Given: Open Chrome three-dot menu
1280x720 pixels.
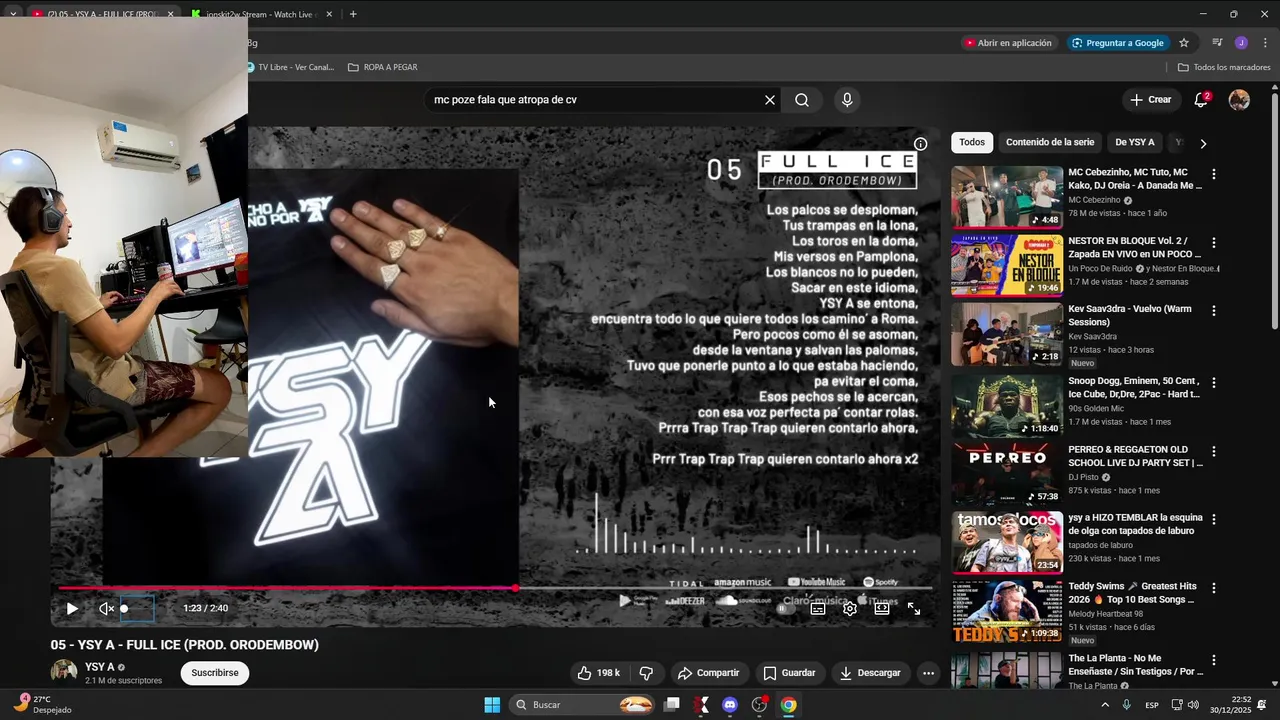Looking at the screenshot, I should [x=1266, y=43].
